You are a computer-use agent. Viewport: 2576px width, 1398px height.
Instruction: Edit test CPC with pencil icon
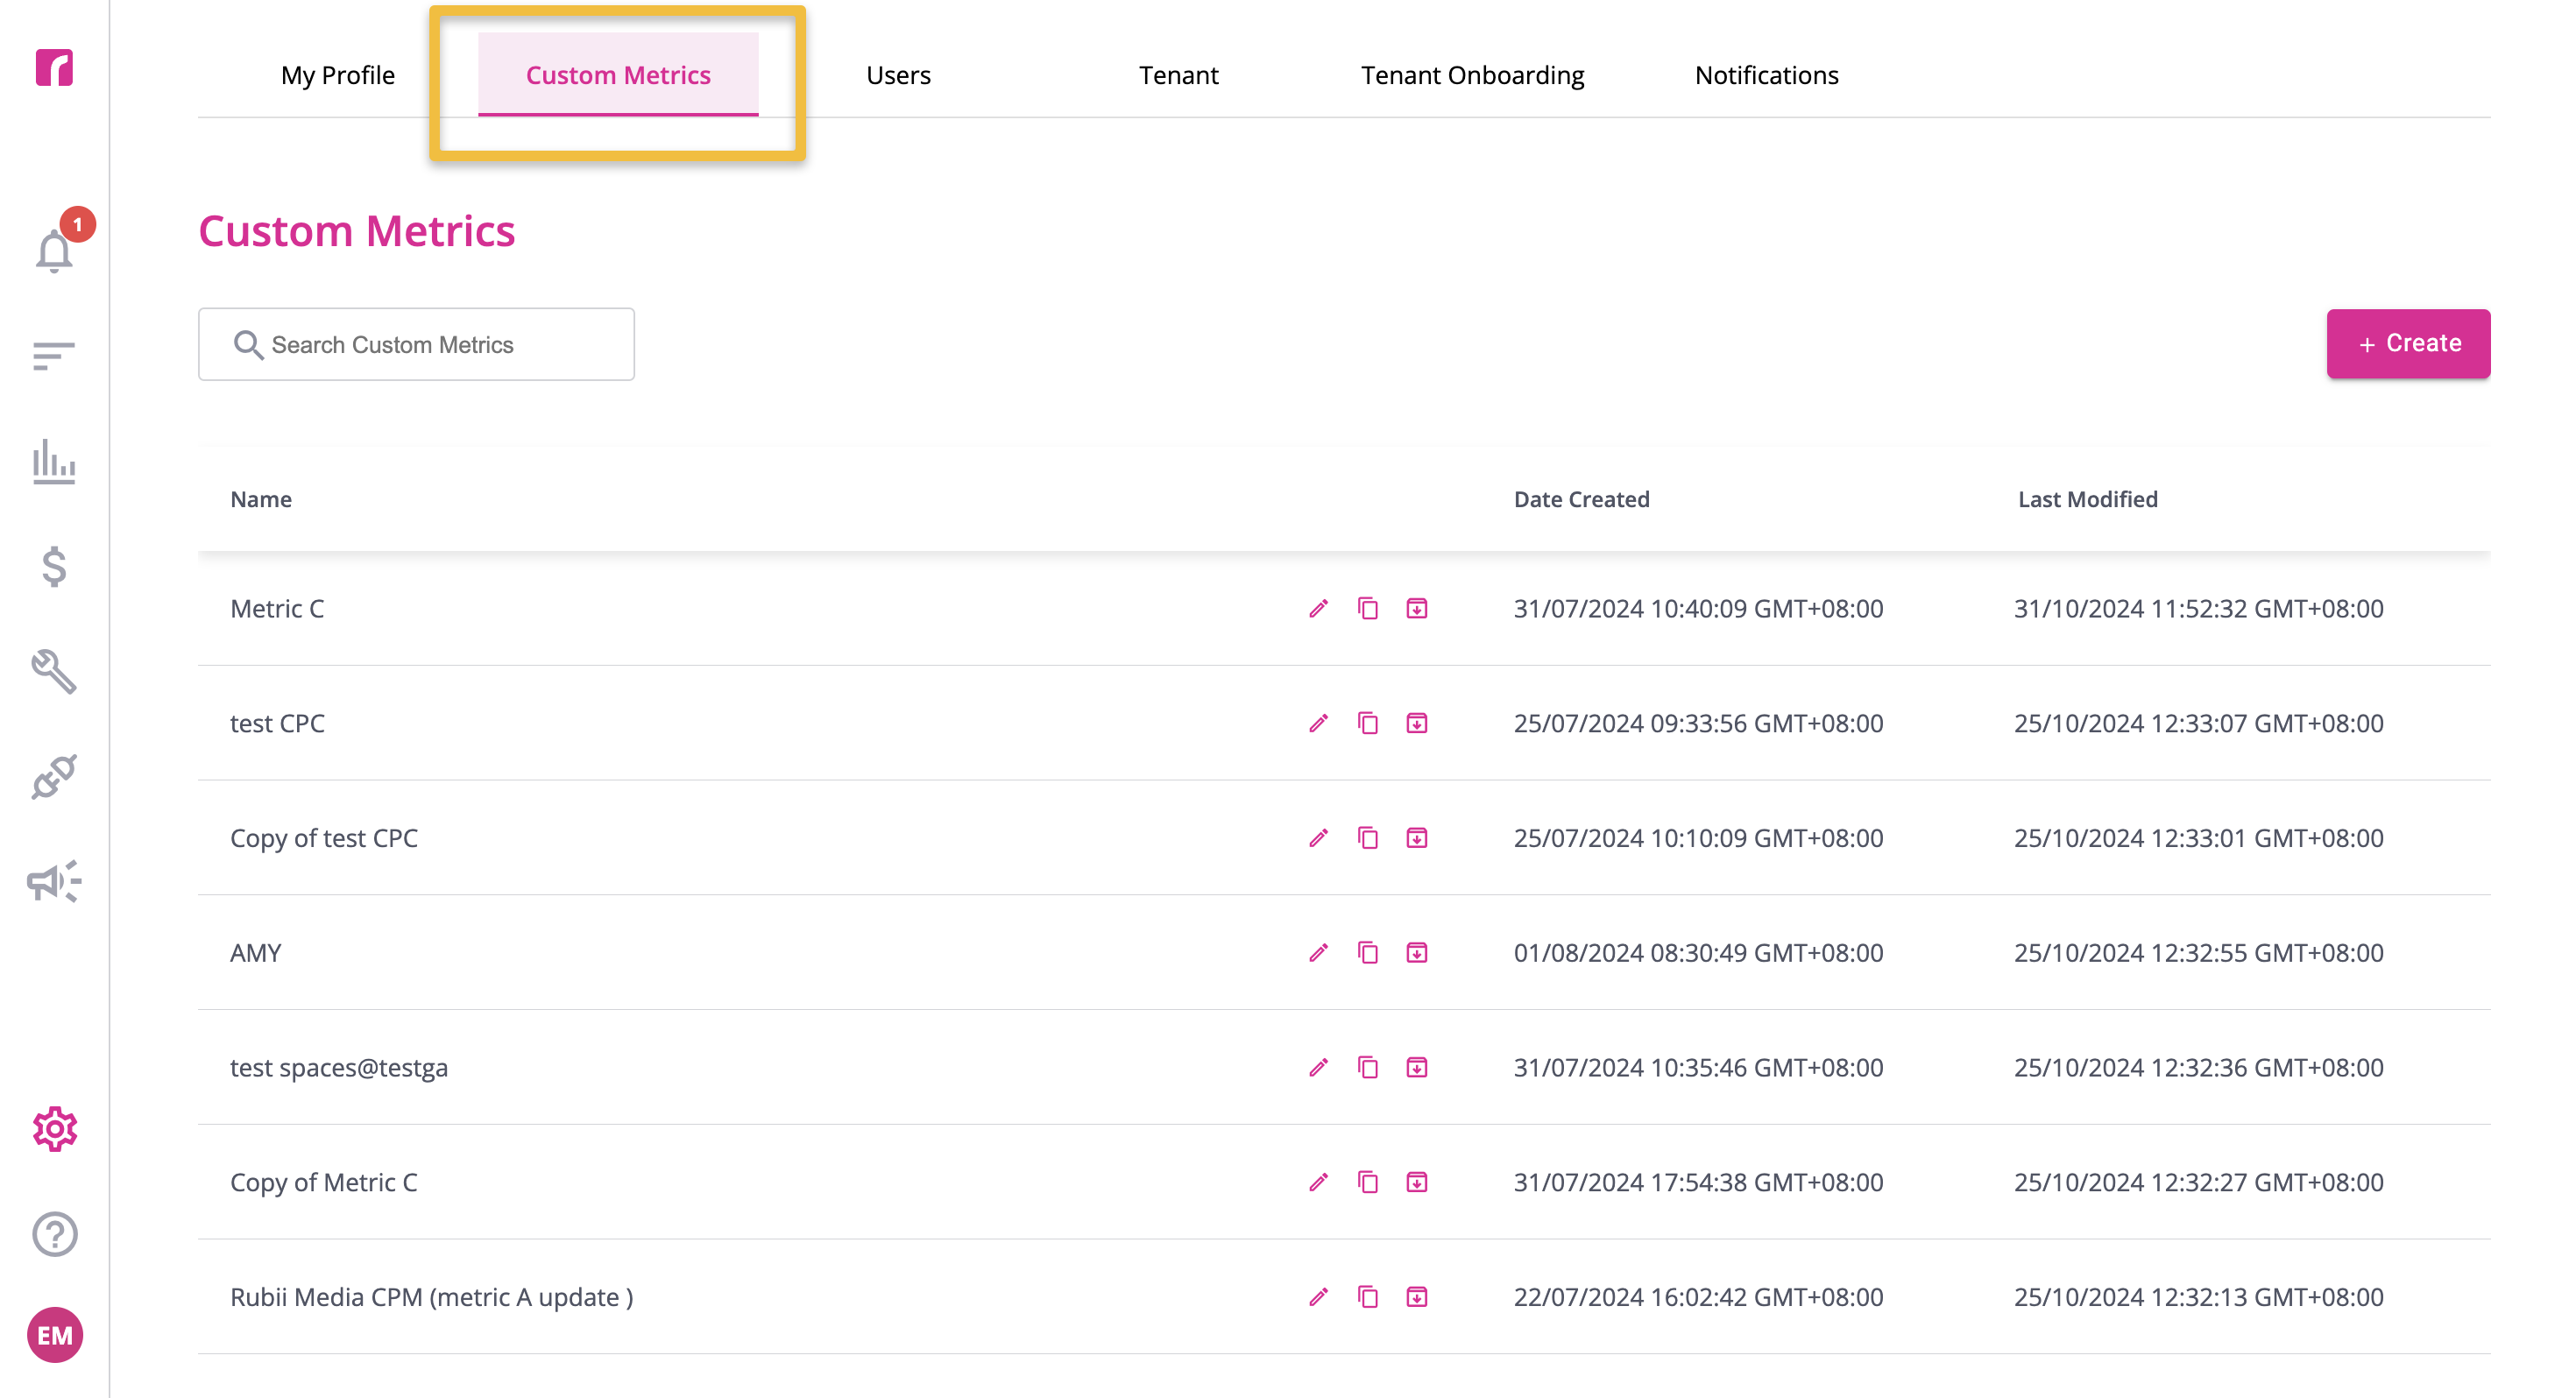(1319, 723)
